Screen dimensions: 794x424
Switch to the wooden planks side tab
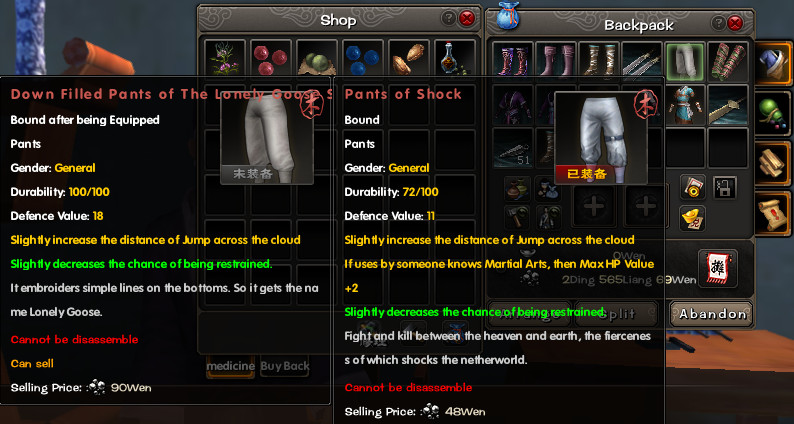773,163
